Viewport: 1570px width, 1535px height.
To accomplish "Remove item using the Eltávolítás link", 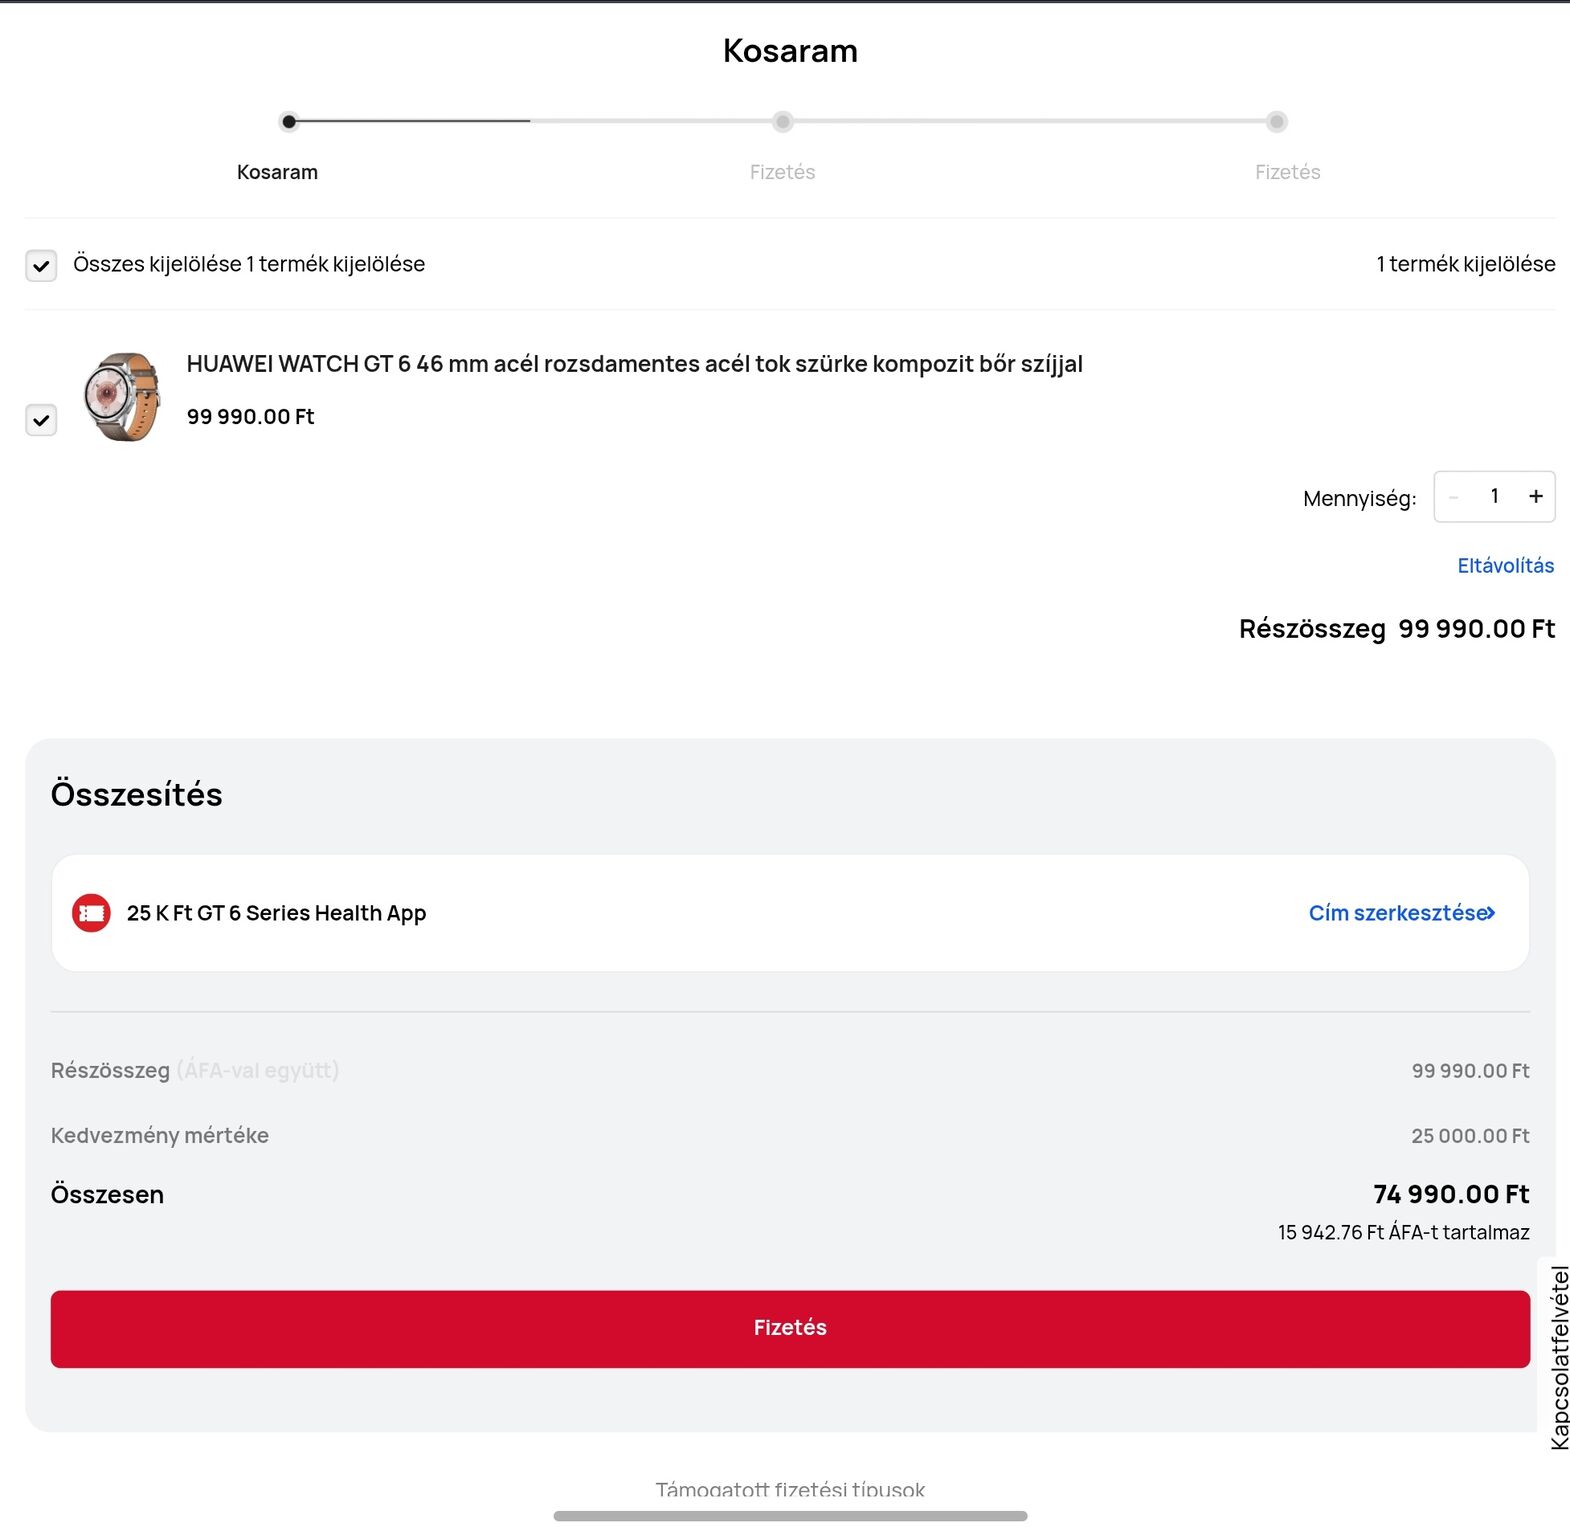I will click(1505, 566).
